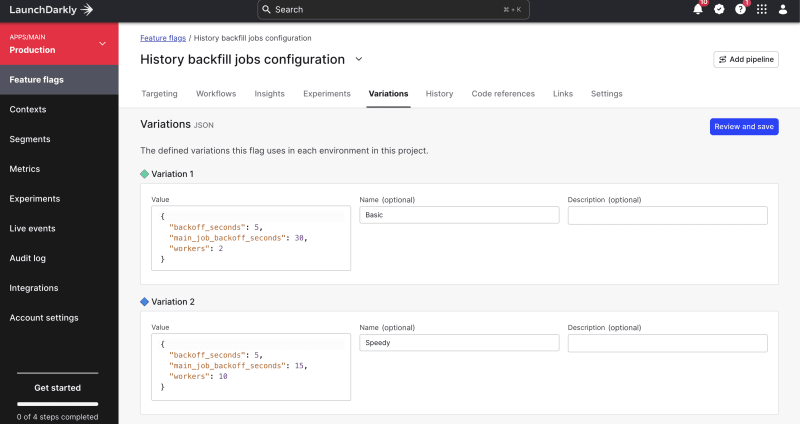This screenshot has height=424, width=800.
Task: Click the "main_job_backoff_seconds": 30 line
Action: click(238, 238)
